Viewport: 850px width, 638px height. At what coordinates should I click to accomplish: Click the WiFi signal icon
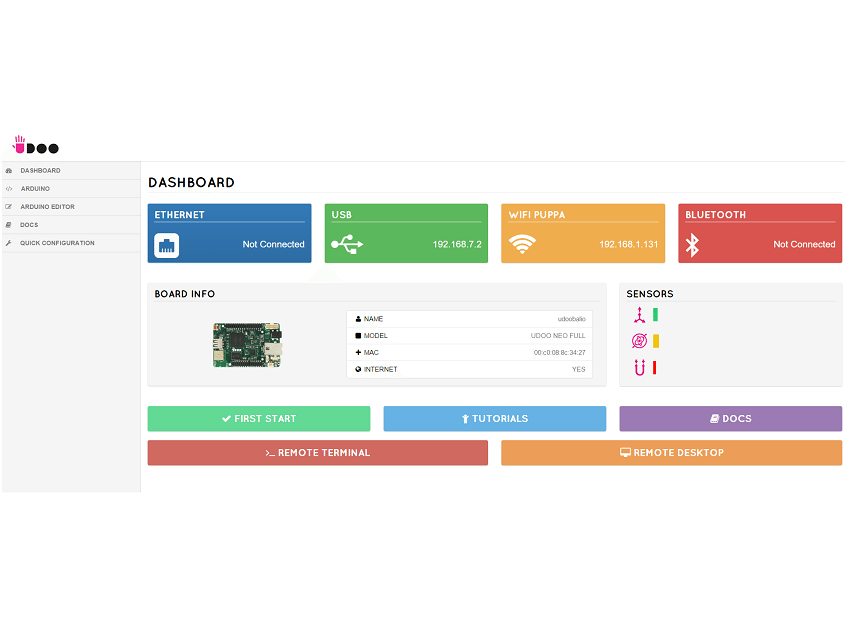pos(522,244)
